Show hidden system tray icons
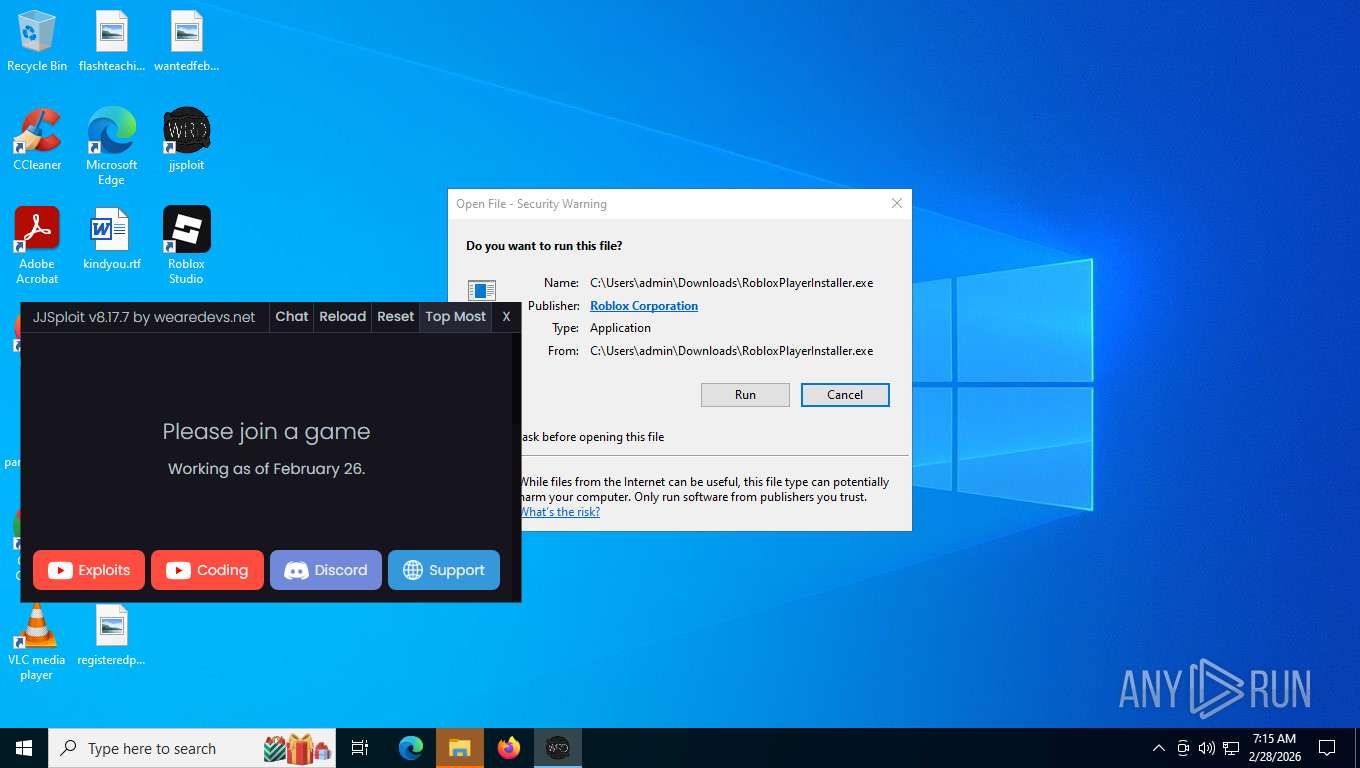Viewport: 1360px width, 768px height. (x=1159, y=748)
